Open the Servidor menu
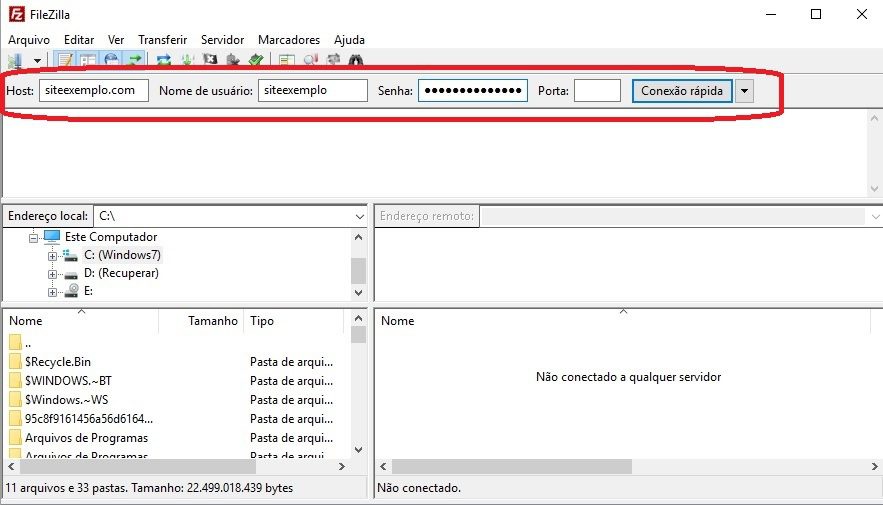Image resolution: width=883 pixels, height=505 pixels. [x=222, y=39]
